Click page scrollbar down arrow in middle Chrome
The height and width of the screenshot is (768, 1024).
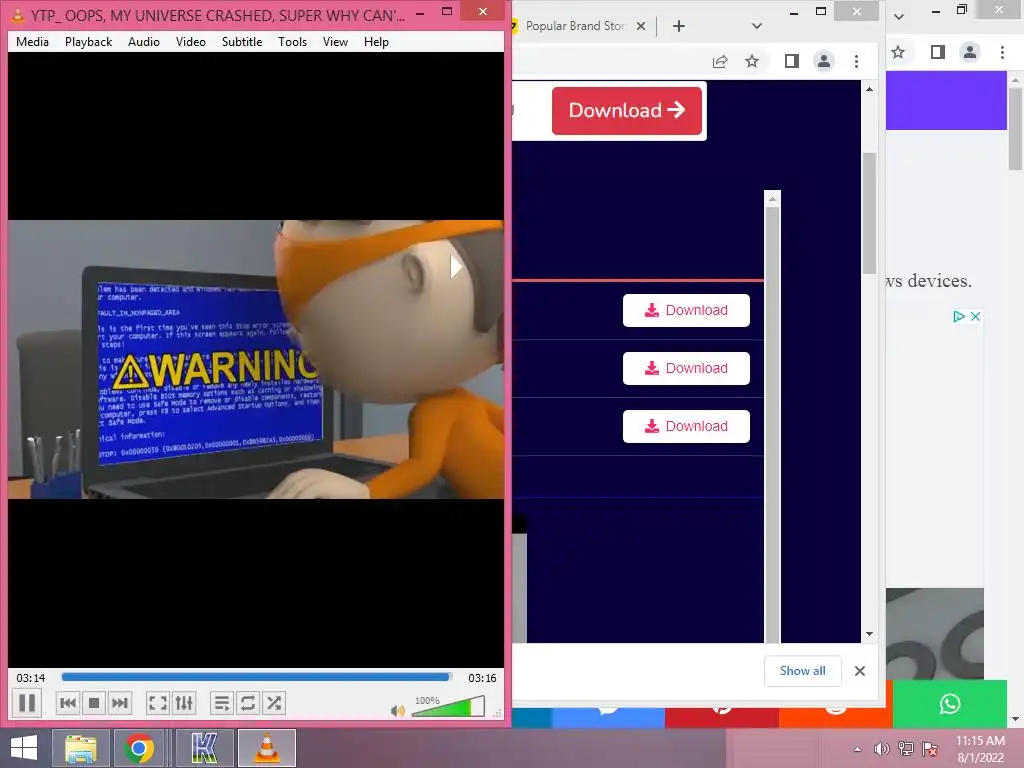869,633
